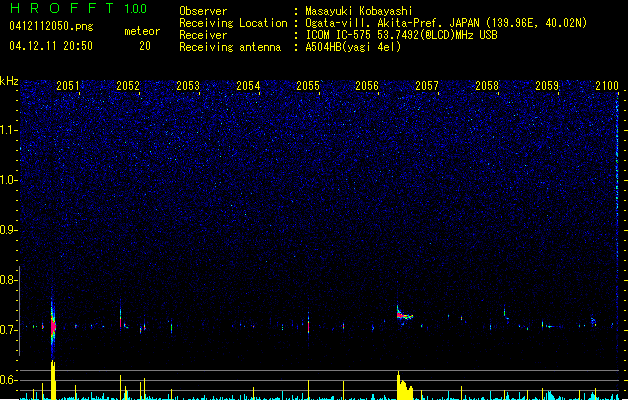Image resolution: width=629 pixels, height=400 pixels.
Task: Select the filename 0412112050.png
Action: coord(51,26)
